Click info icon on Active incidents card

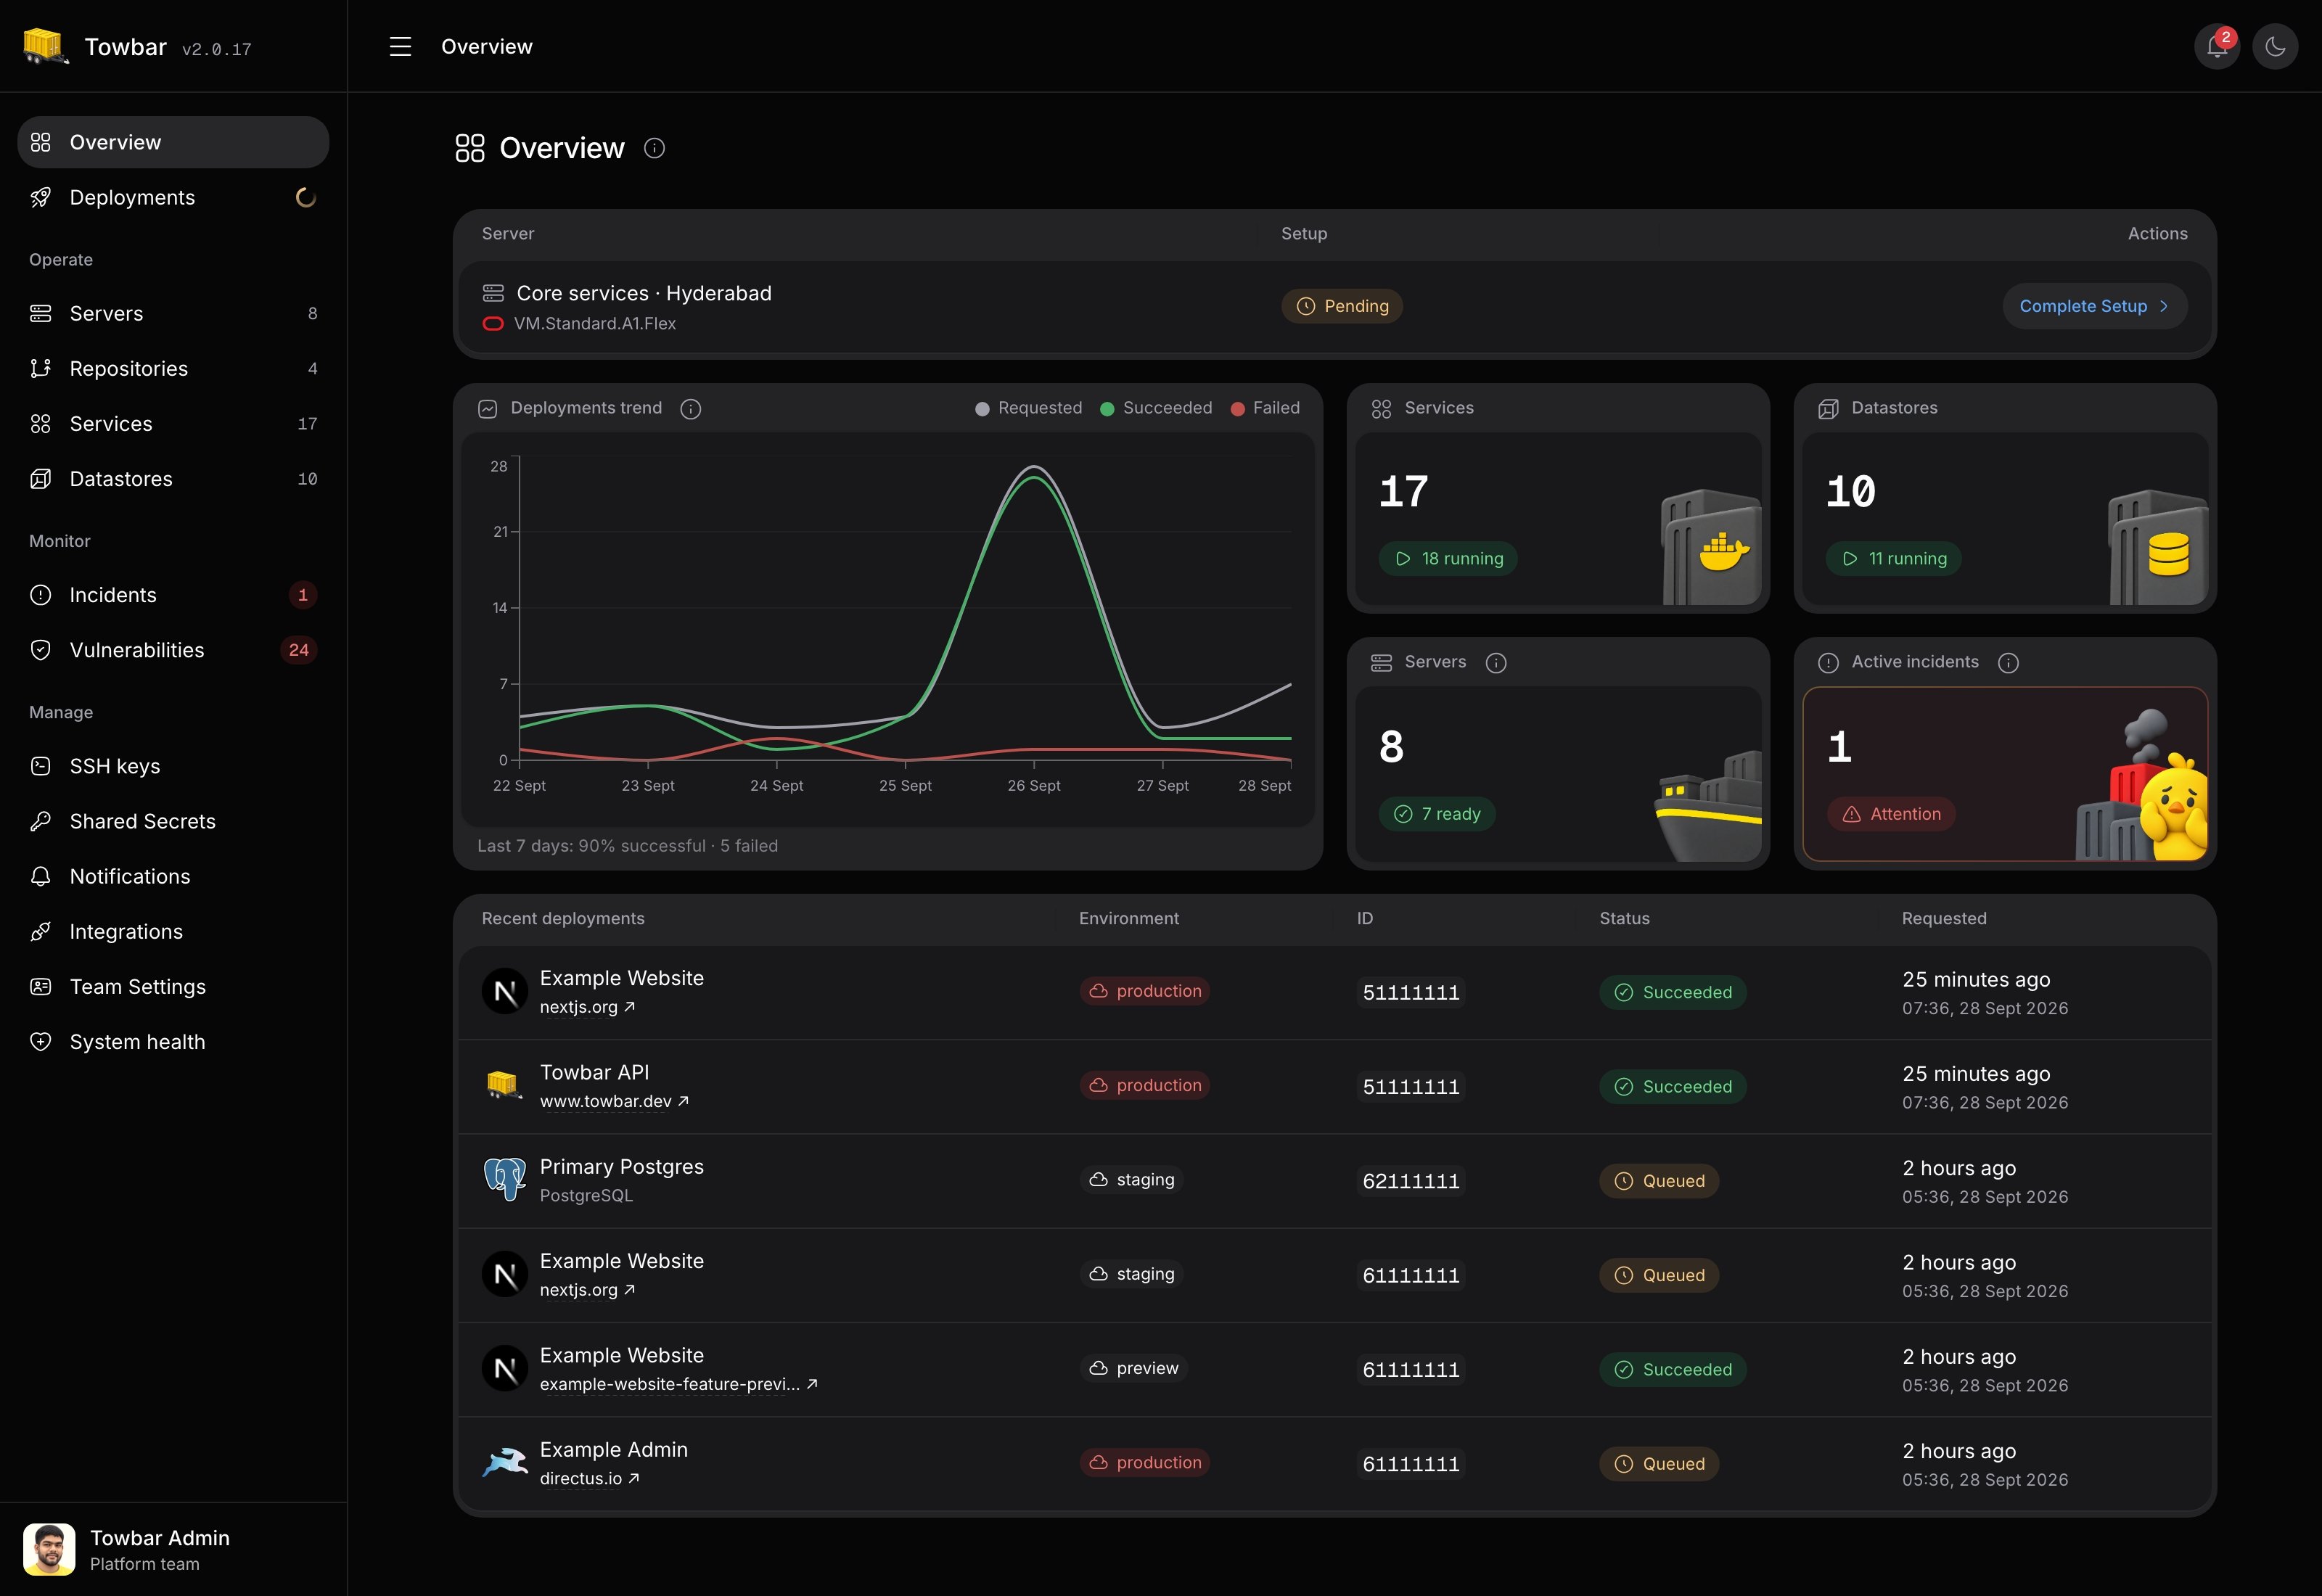(2008, 662)
